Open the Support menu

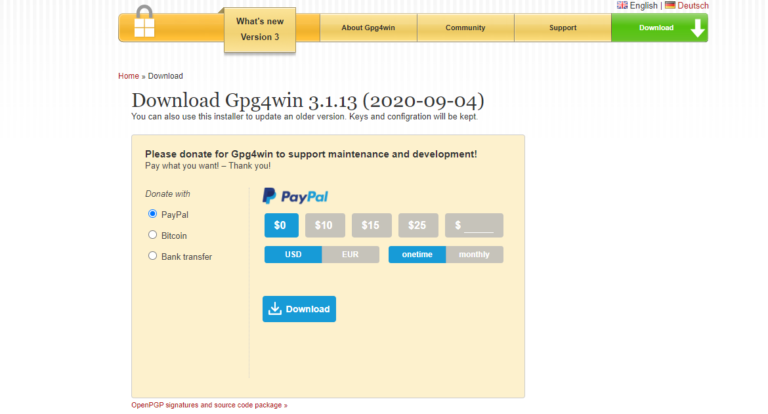click(x=562, y=28)
